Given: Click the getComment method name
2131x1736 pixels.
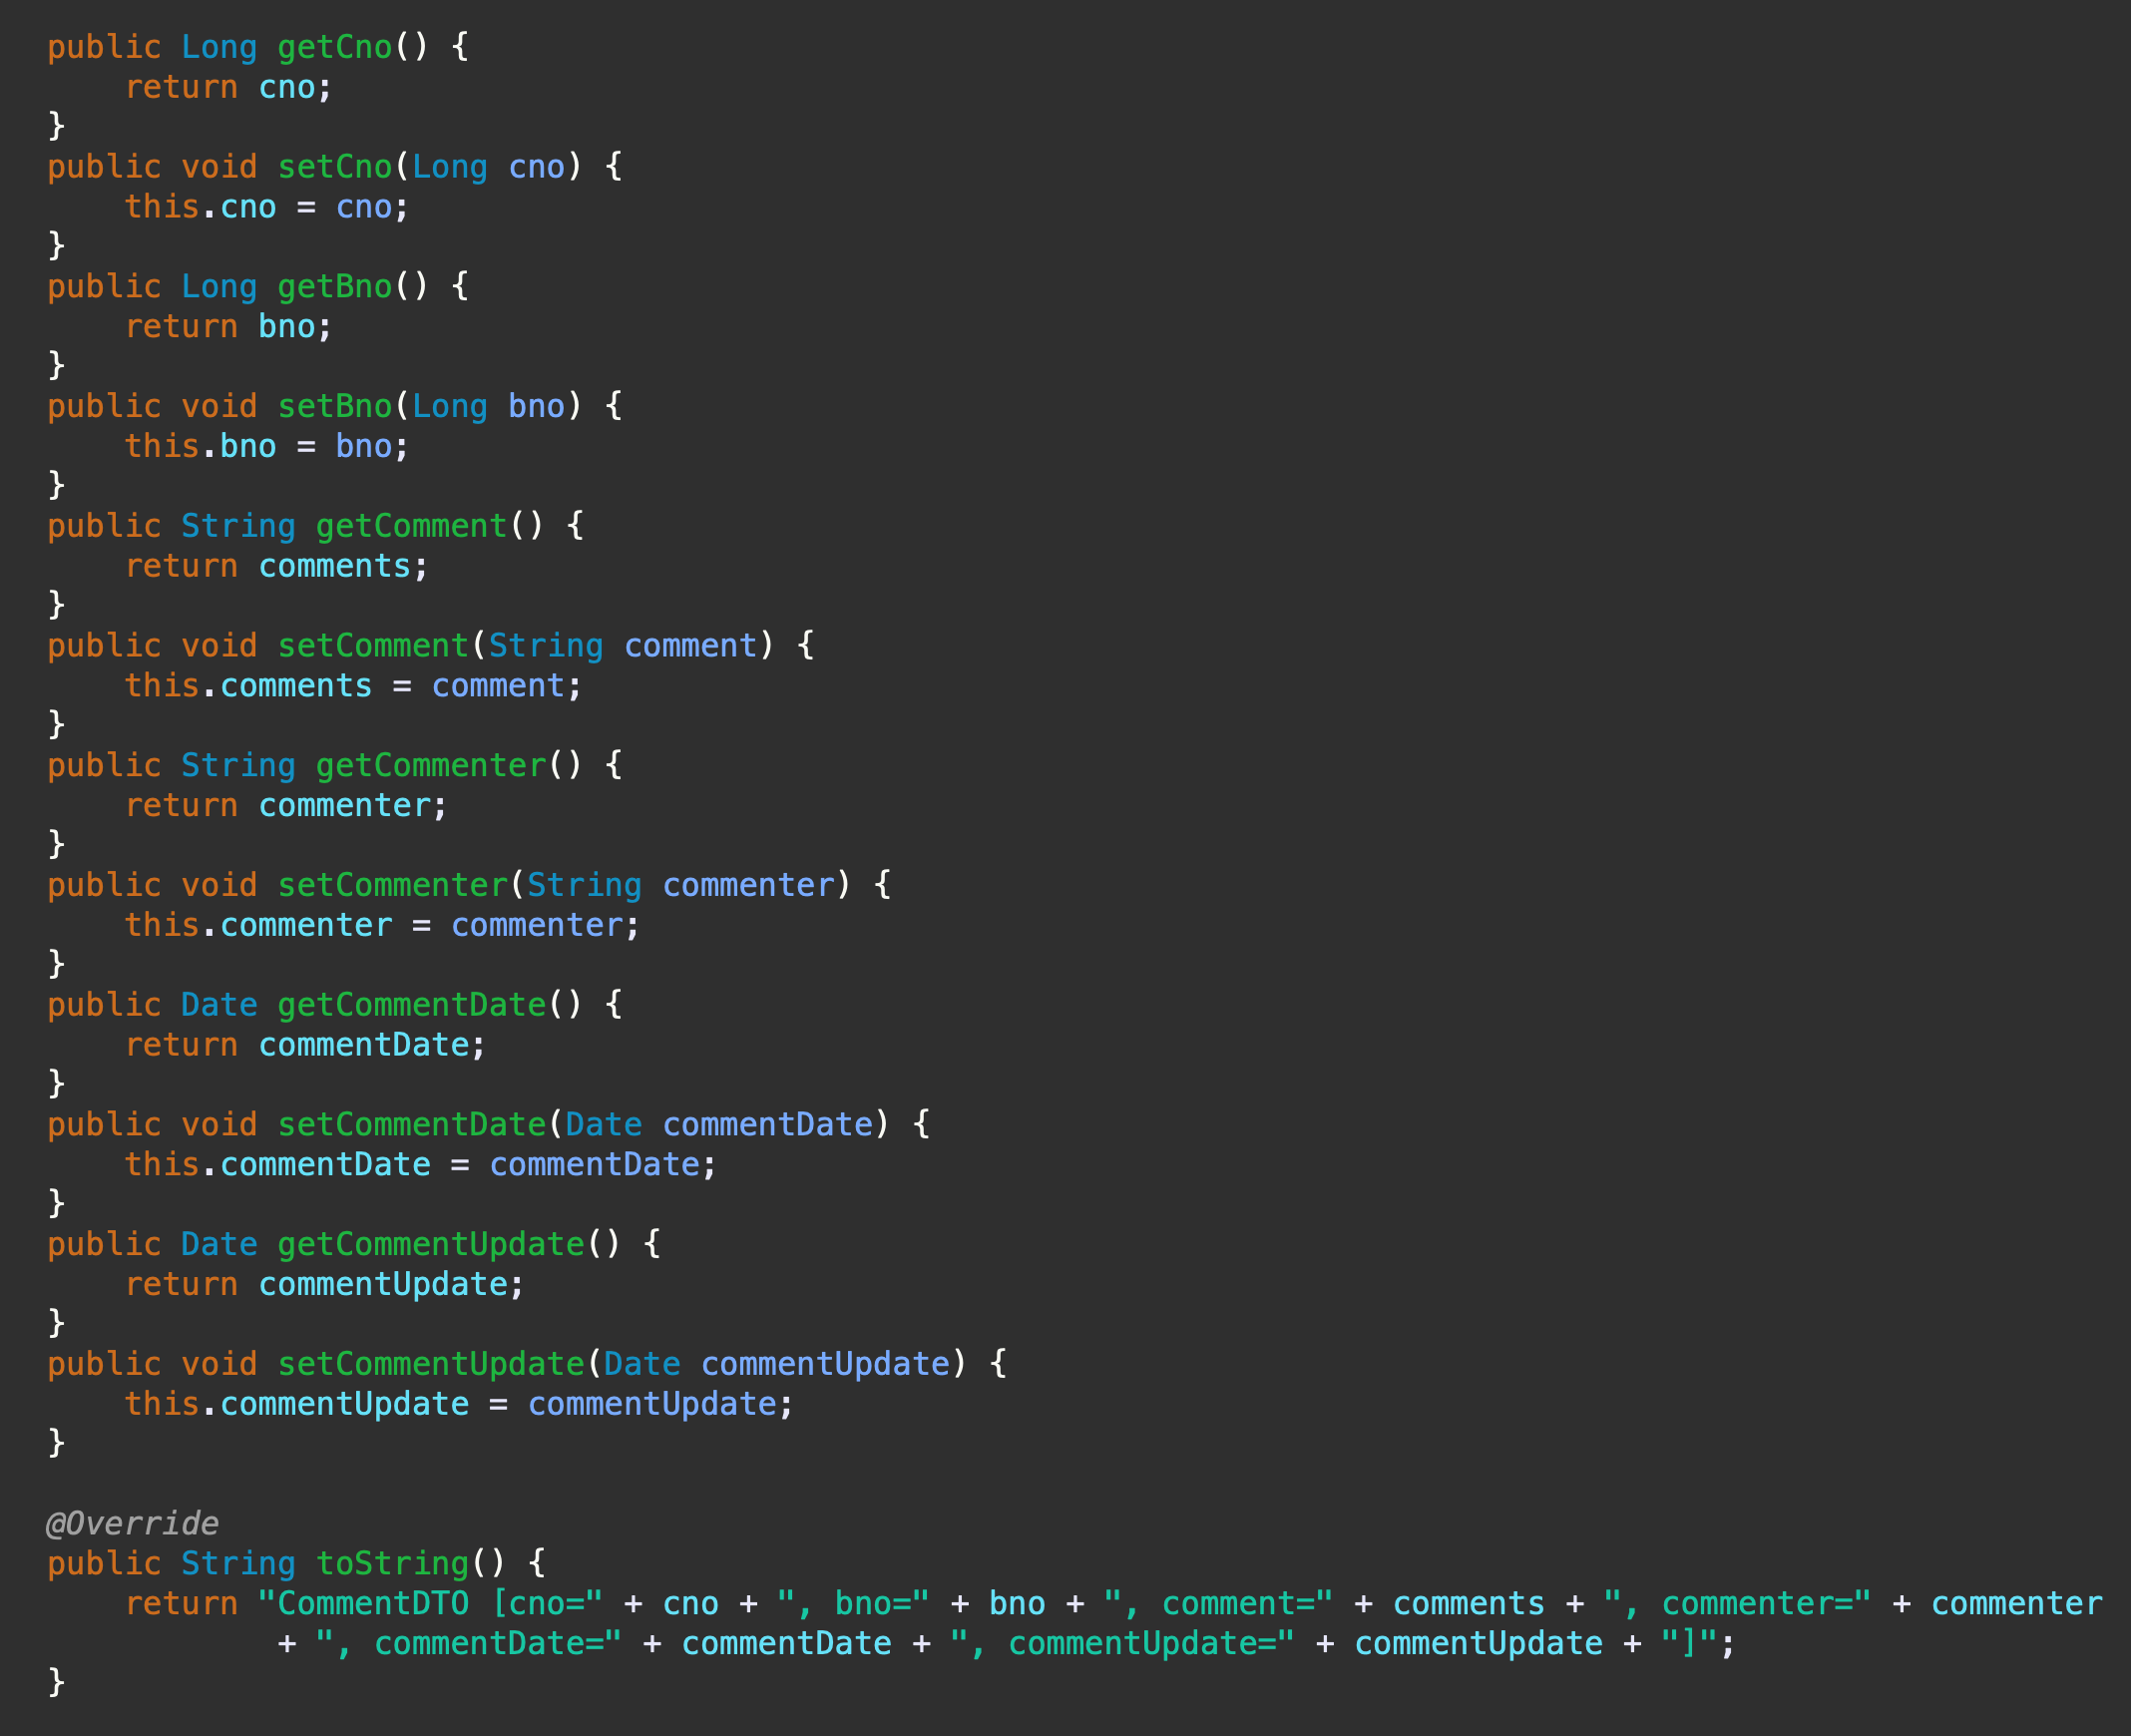Looking at the screenshot, I should [x=411, y=526].
